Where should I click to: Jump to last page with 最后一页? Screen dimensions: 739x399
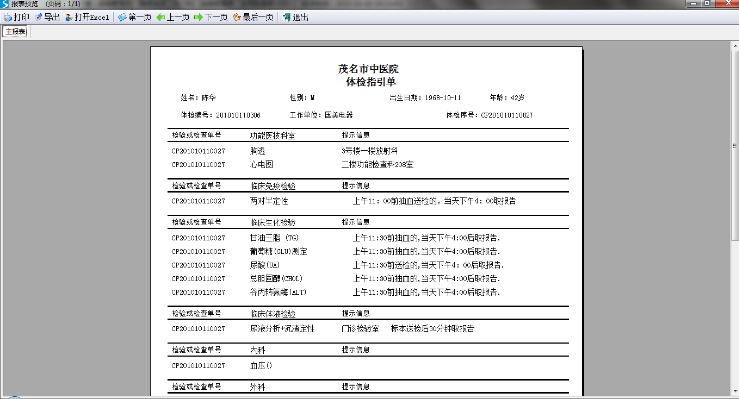point(253,17)
